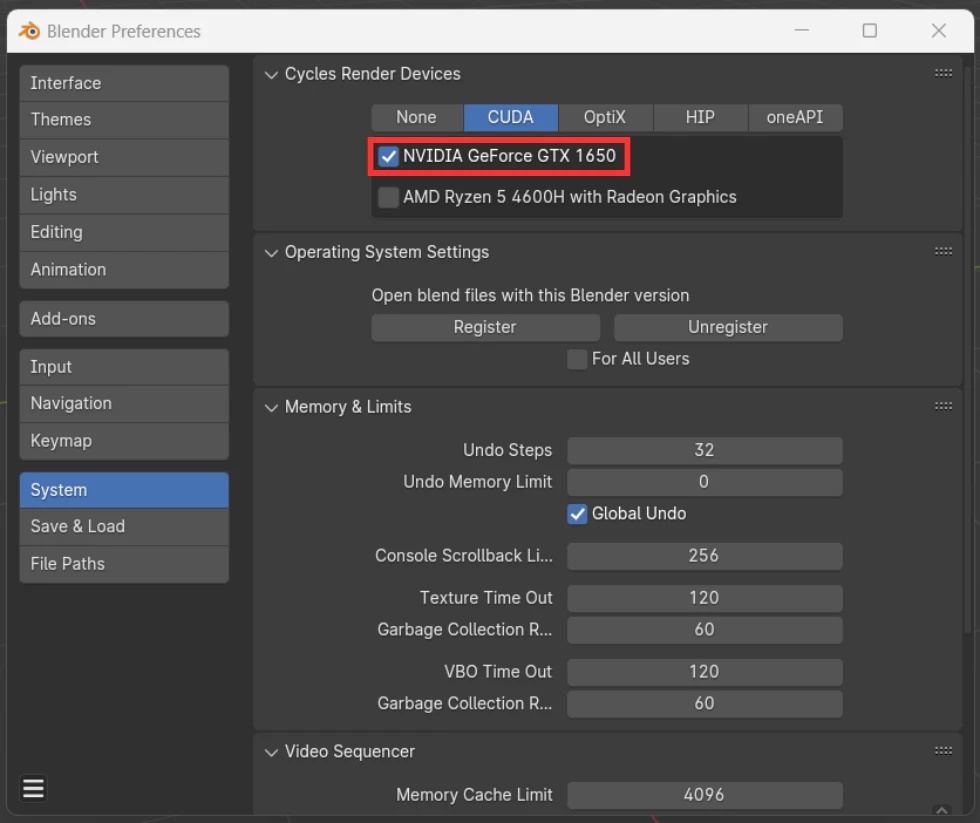The width and height of the screenshot is (980, 823).
Task: Grab the Memory & Limits panel grip
Action: [x=943, y=406]
